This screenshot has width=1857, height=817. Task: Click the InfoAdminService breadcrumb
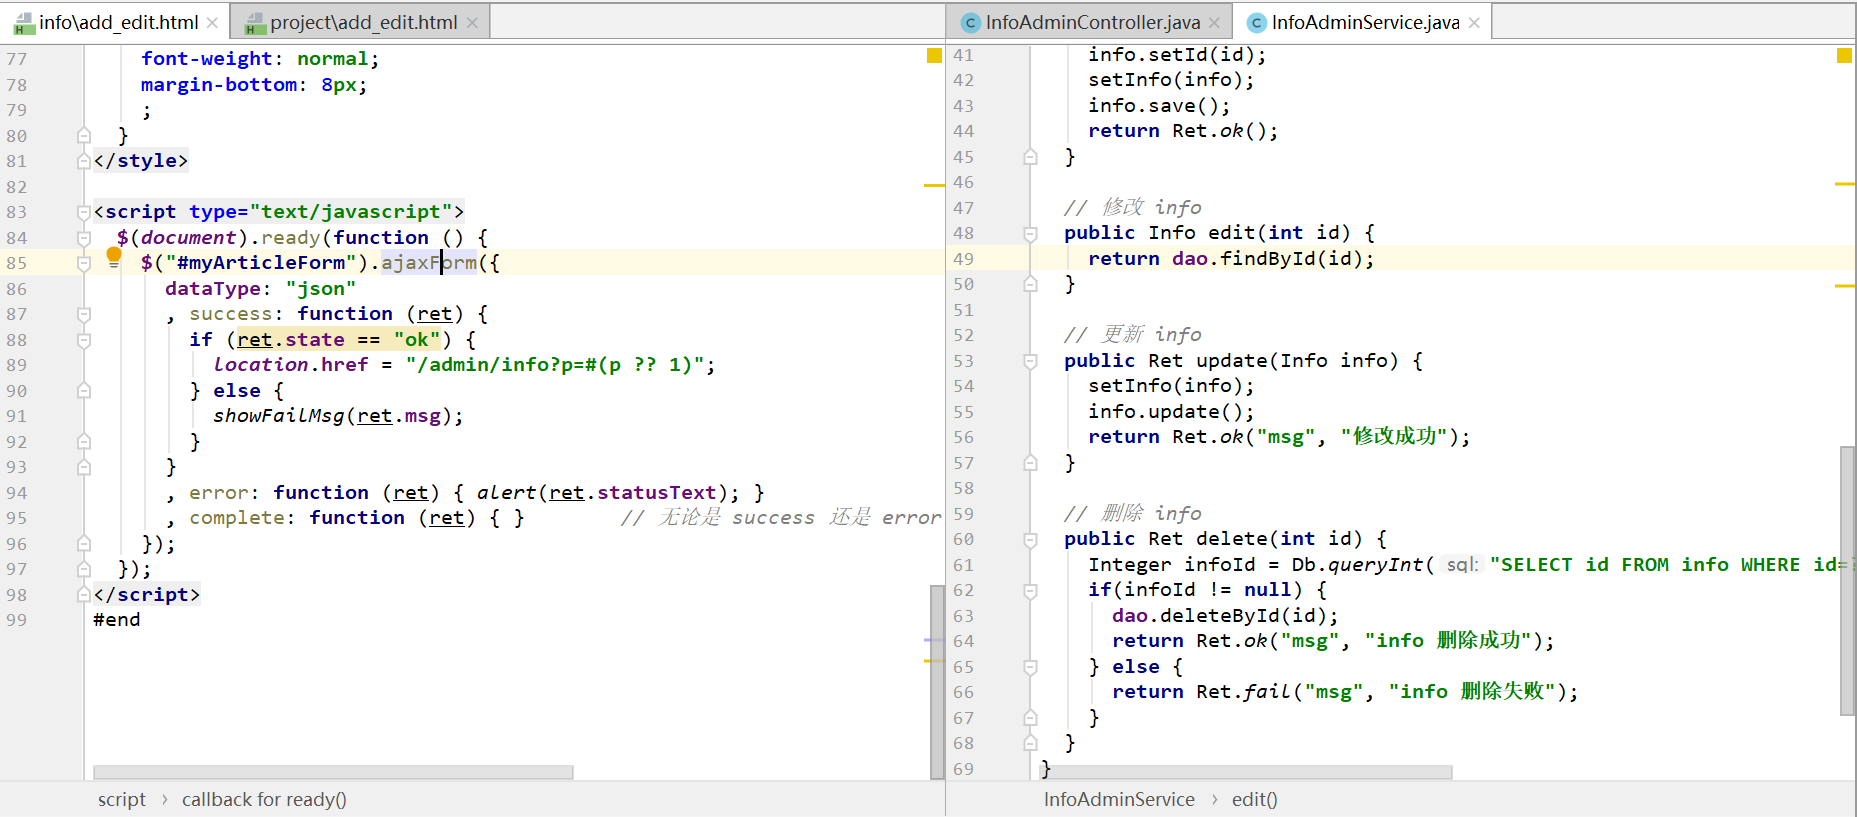coord(1119,799)
